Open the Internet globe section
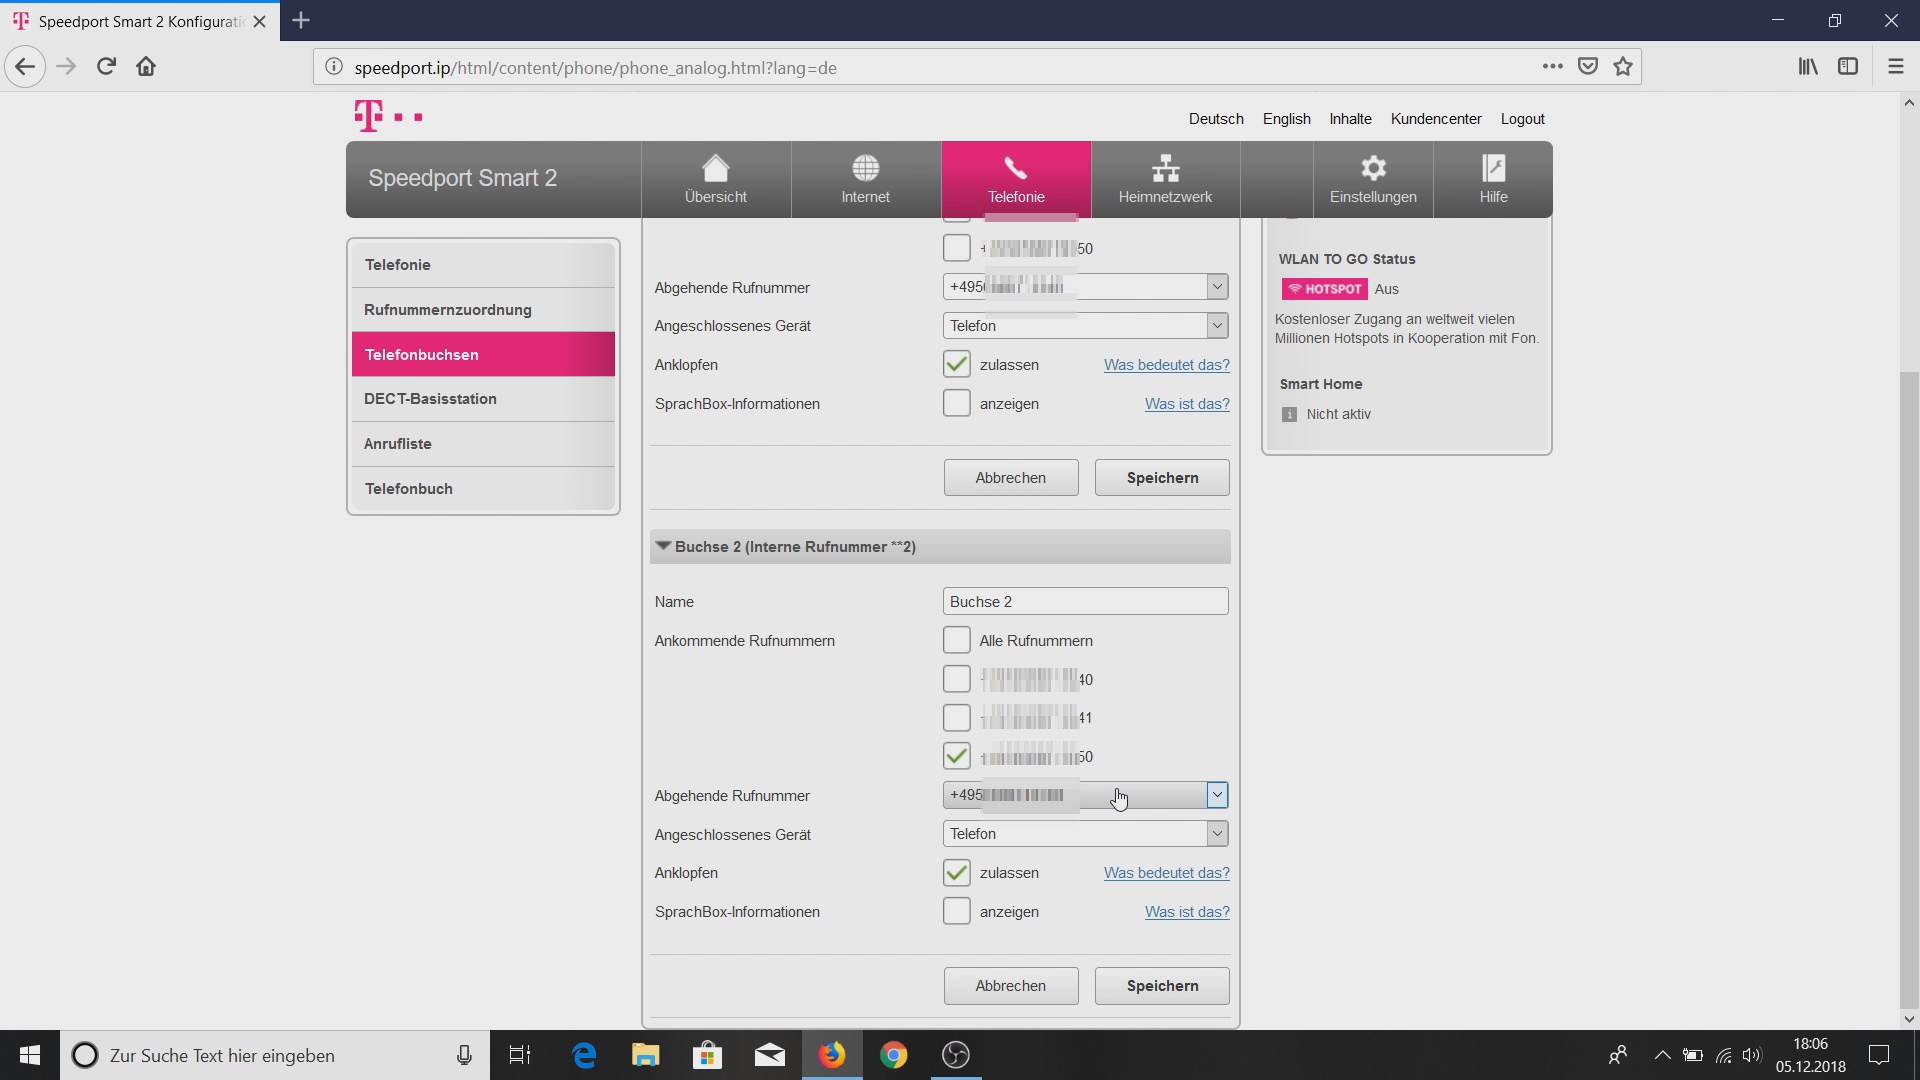The width and height of the screenshot is (1920, 1080). (866, 180)
